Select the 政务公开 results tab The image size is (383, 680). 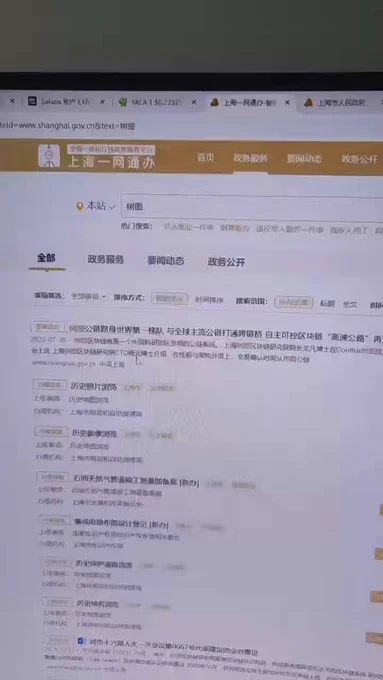(226, 262)
